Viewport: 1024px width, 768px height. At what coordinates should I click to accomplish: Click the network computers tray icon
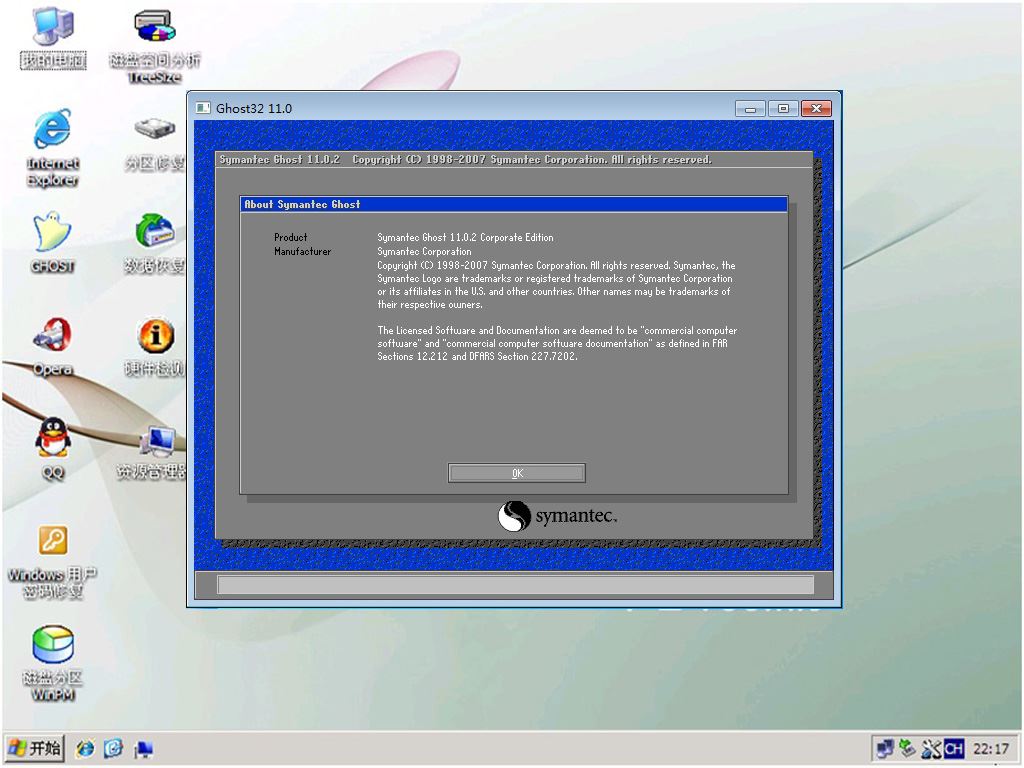tap(885, 748)
